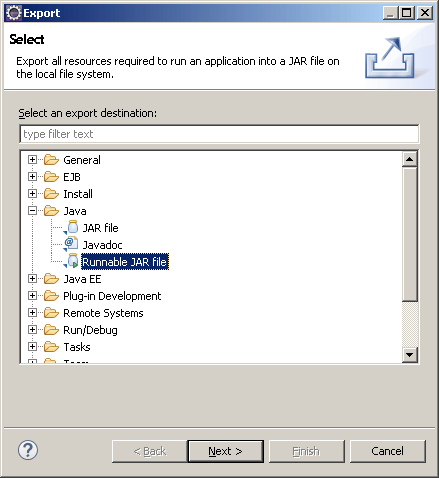439x478 pixels.
Task: Click the Cancel button
Action: [x=387, y=451]
